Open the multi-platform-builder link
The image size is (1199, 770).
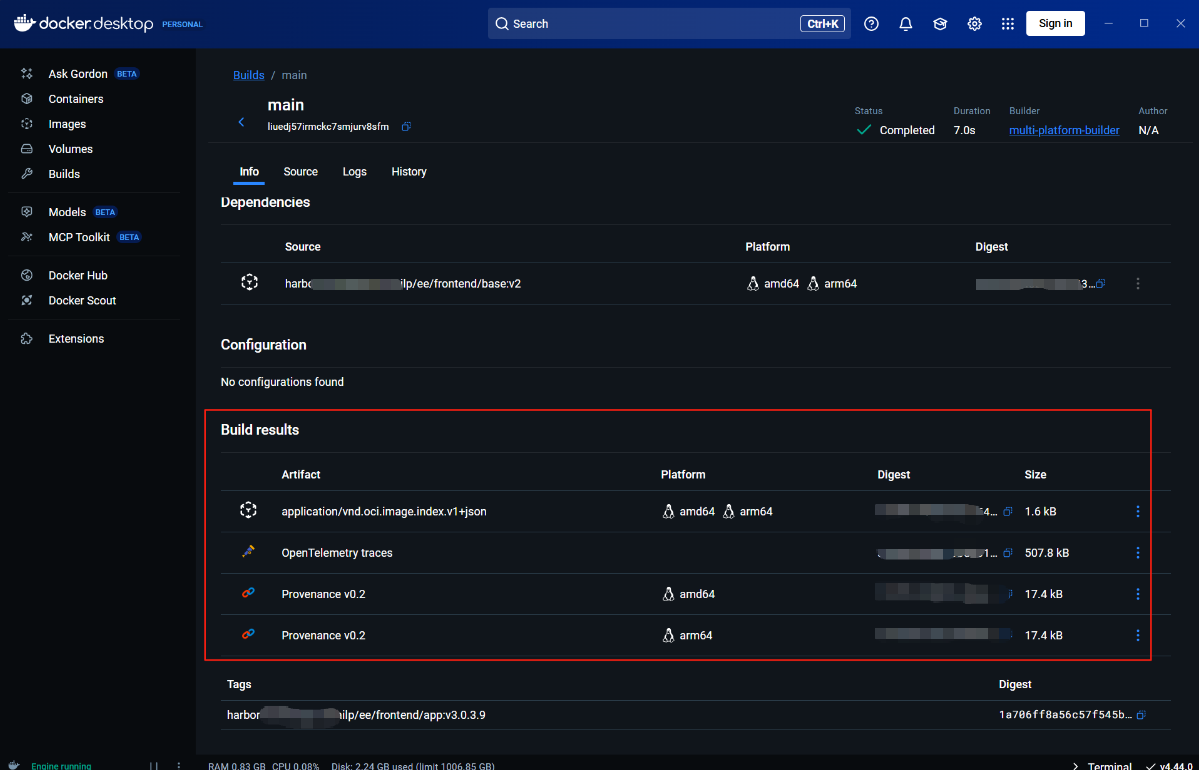(x=1064, y=131)
